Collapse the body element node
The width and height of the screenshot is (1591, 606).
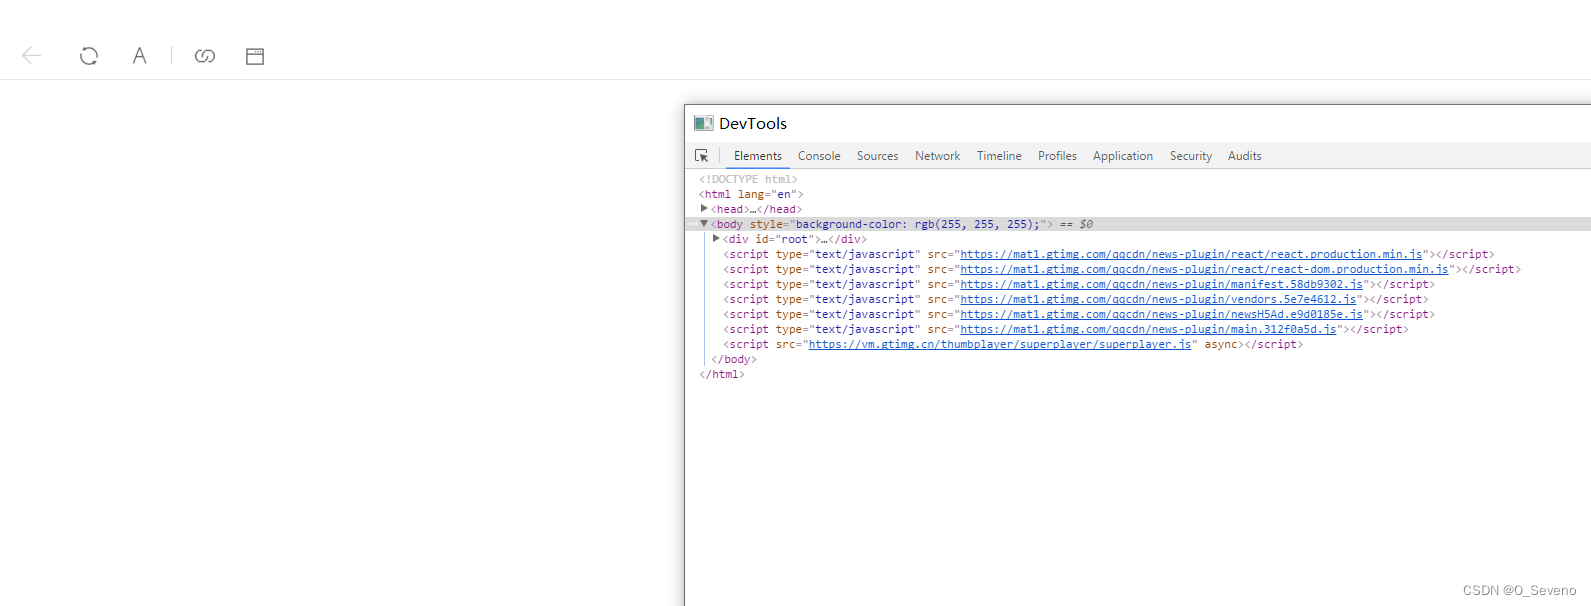[704, 224]
